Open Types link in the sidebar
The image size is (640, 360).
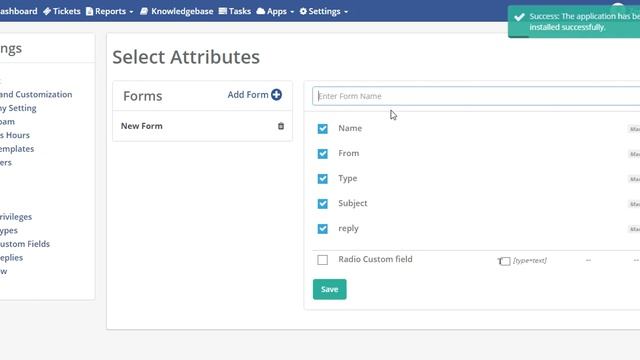[x=9, y=231]
